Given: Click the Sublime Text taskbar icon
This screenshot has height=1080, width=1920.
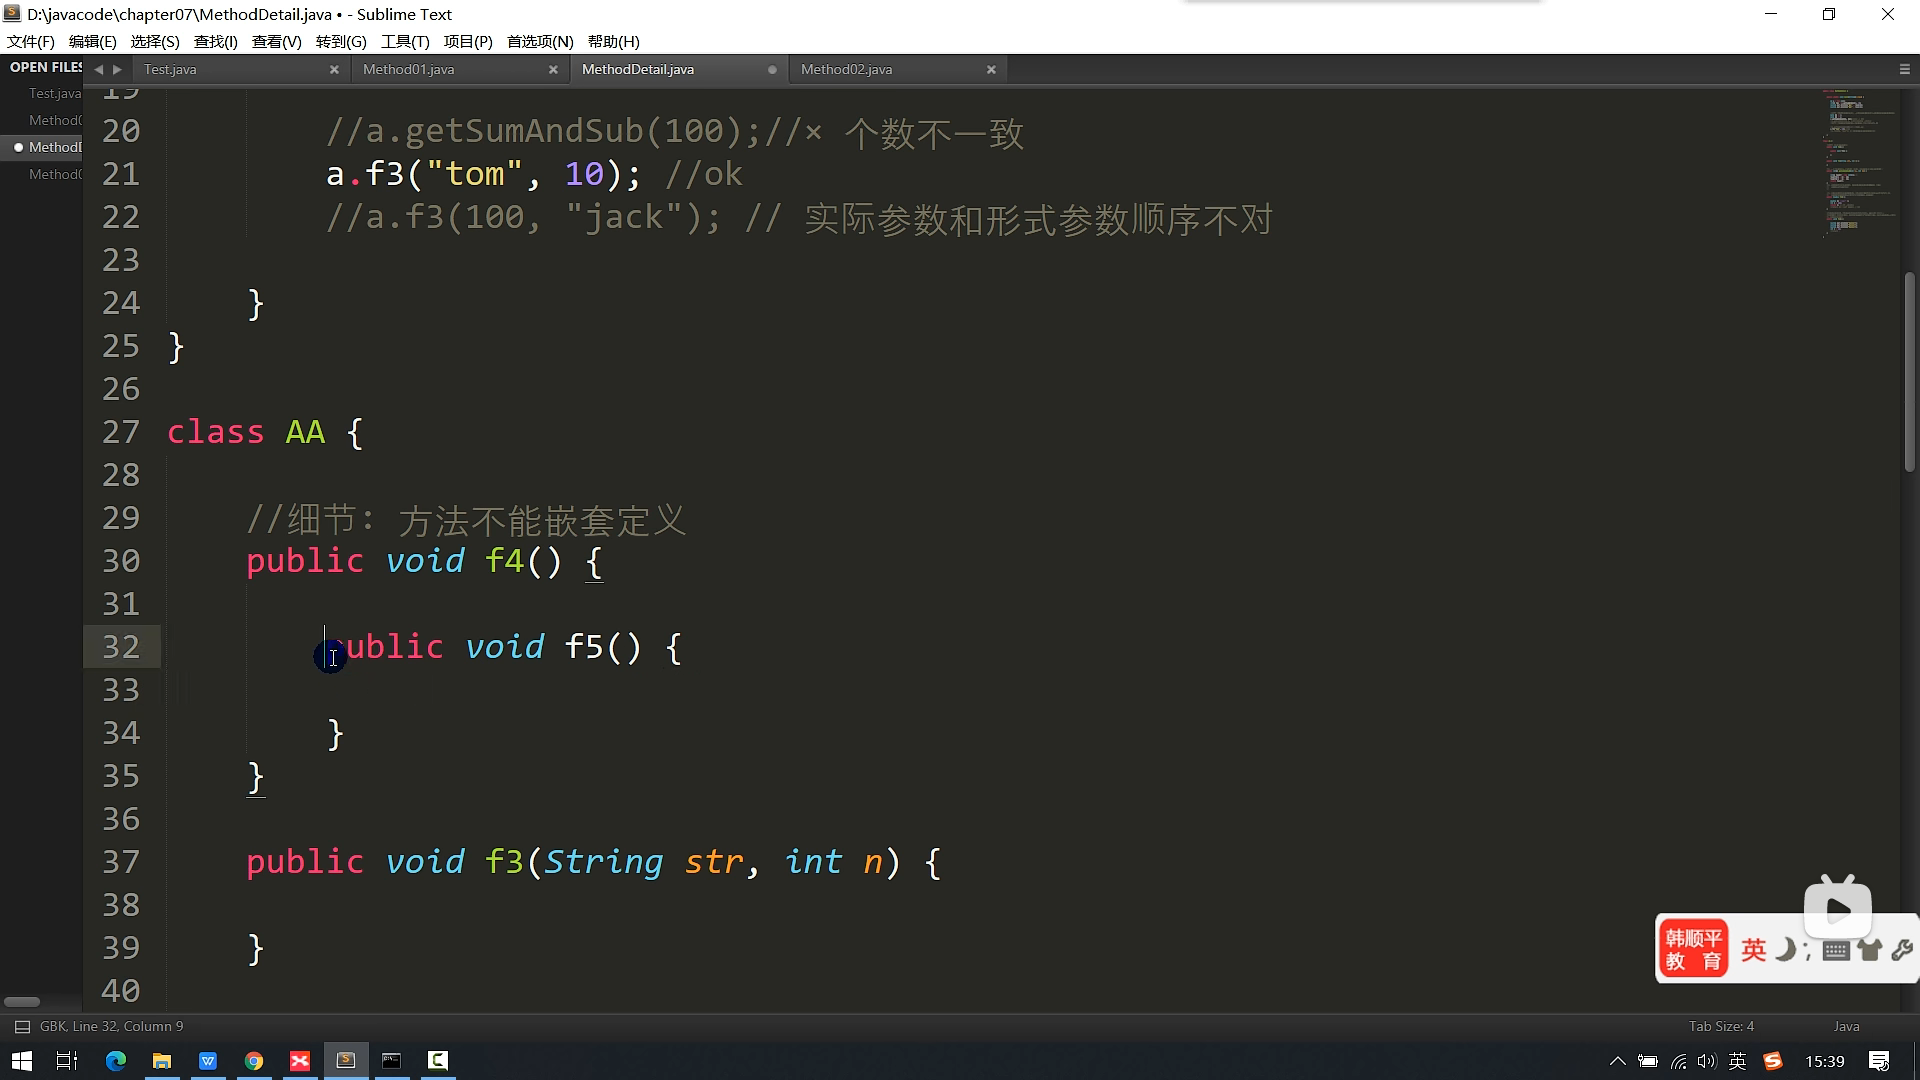Looking at the screenshot, I should tap(346, 1061).
